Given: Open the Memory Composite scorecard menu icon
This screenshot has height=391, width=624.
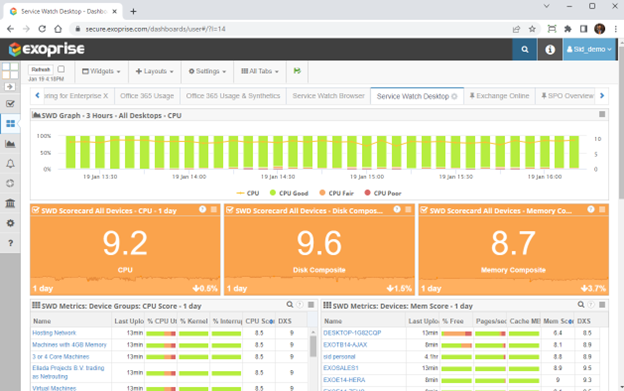Looking at the screenshot, I should (602, 209).
